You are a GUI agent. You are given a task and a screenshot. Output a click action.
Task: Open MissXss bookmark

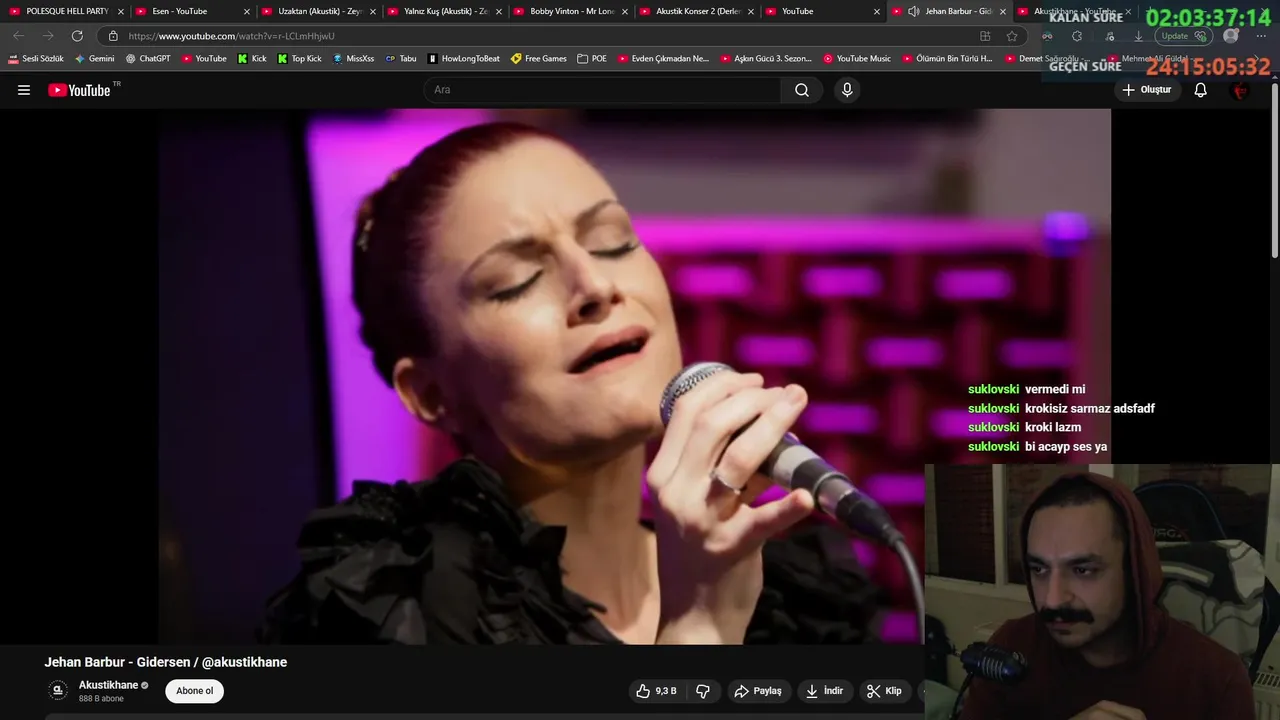[353, 59]
